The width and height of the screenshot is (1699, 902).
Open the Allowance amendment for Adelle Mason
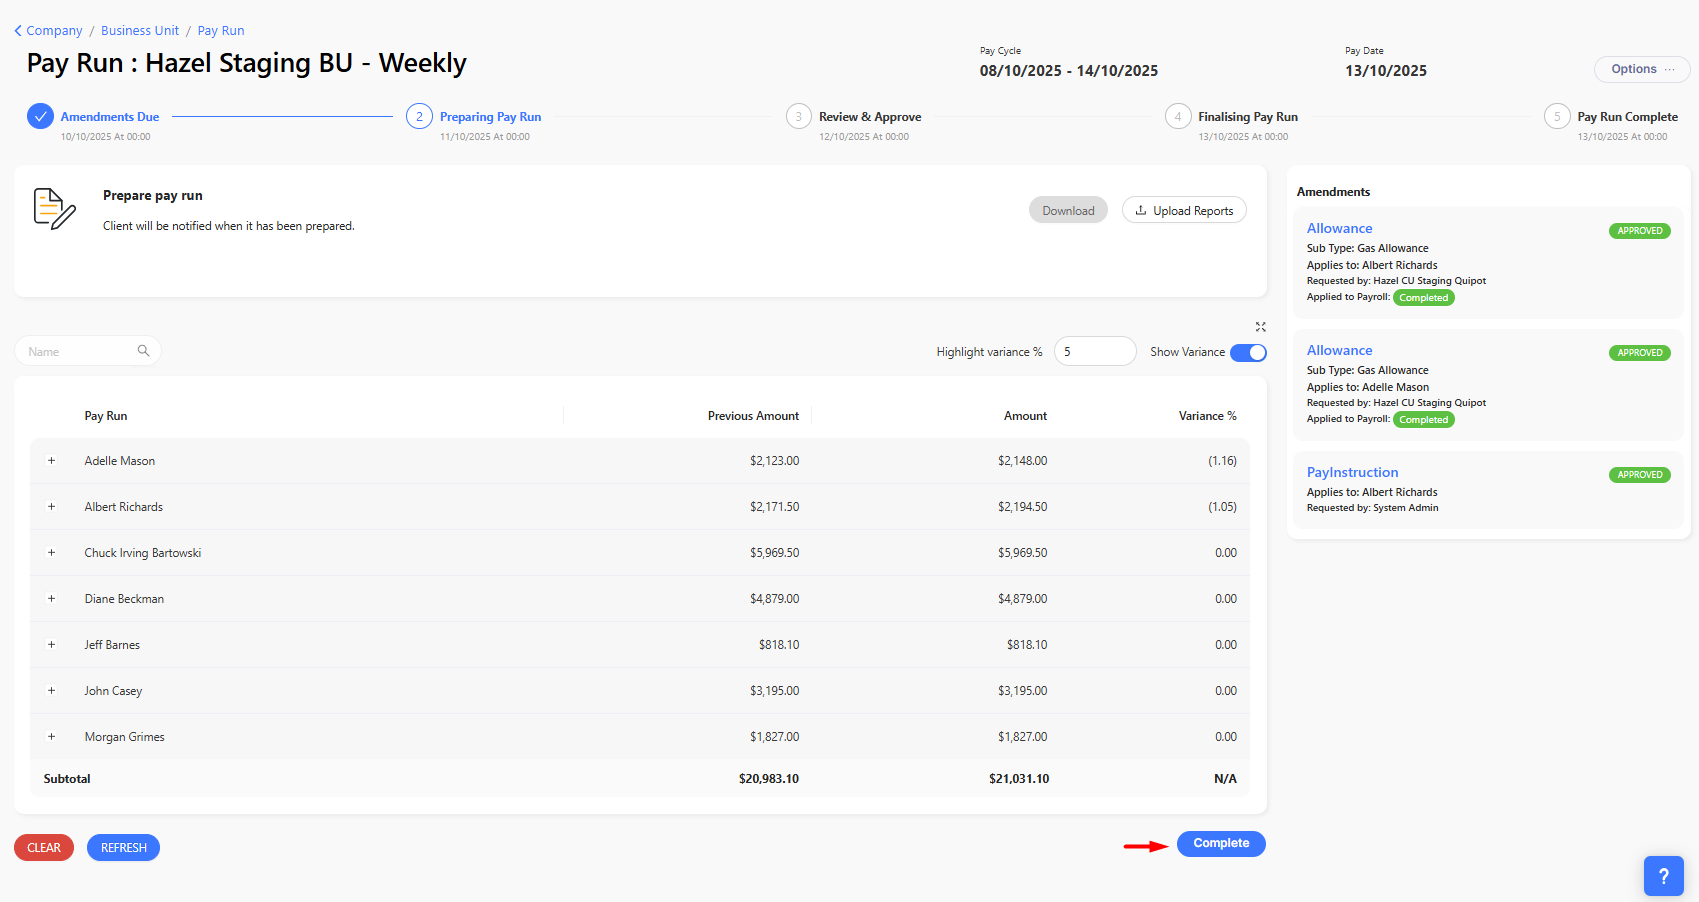pyautogui.click(x=1339, y=351)
